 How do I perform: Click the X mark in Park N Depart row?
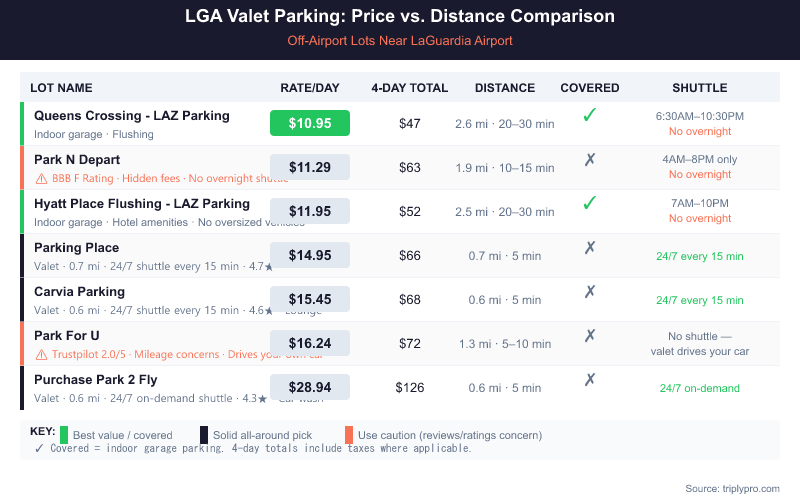590,159
